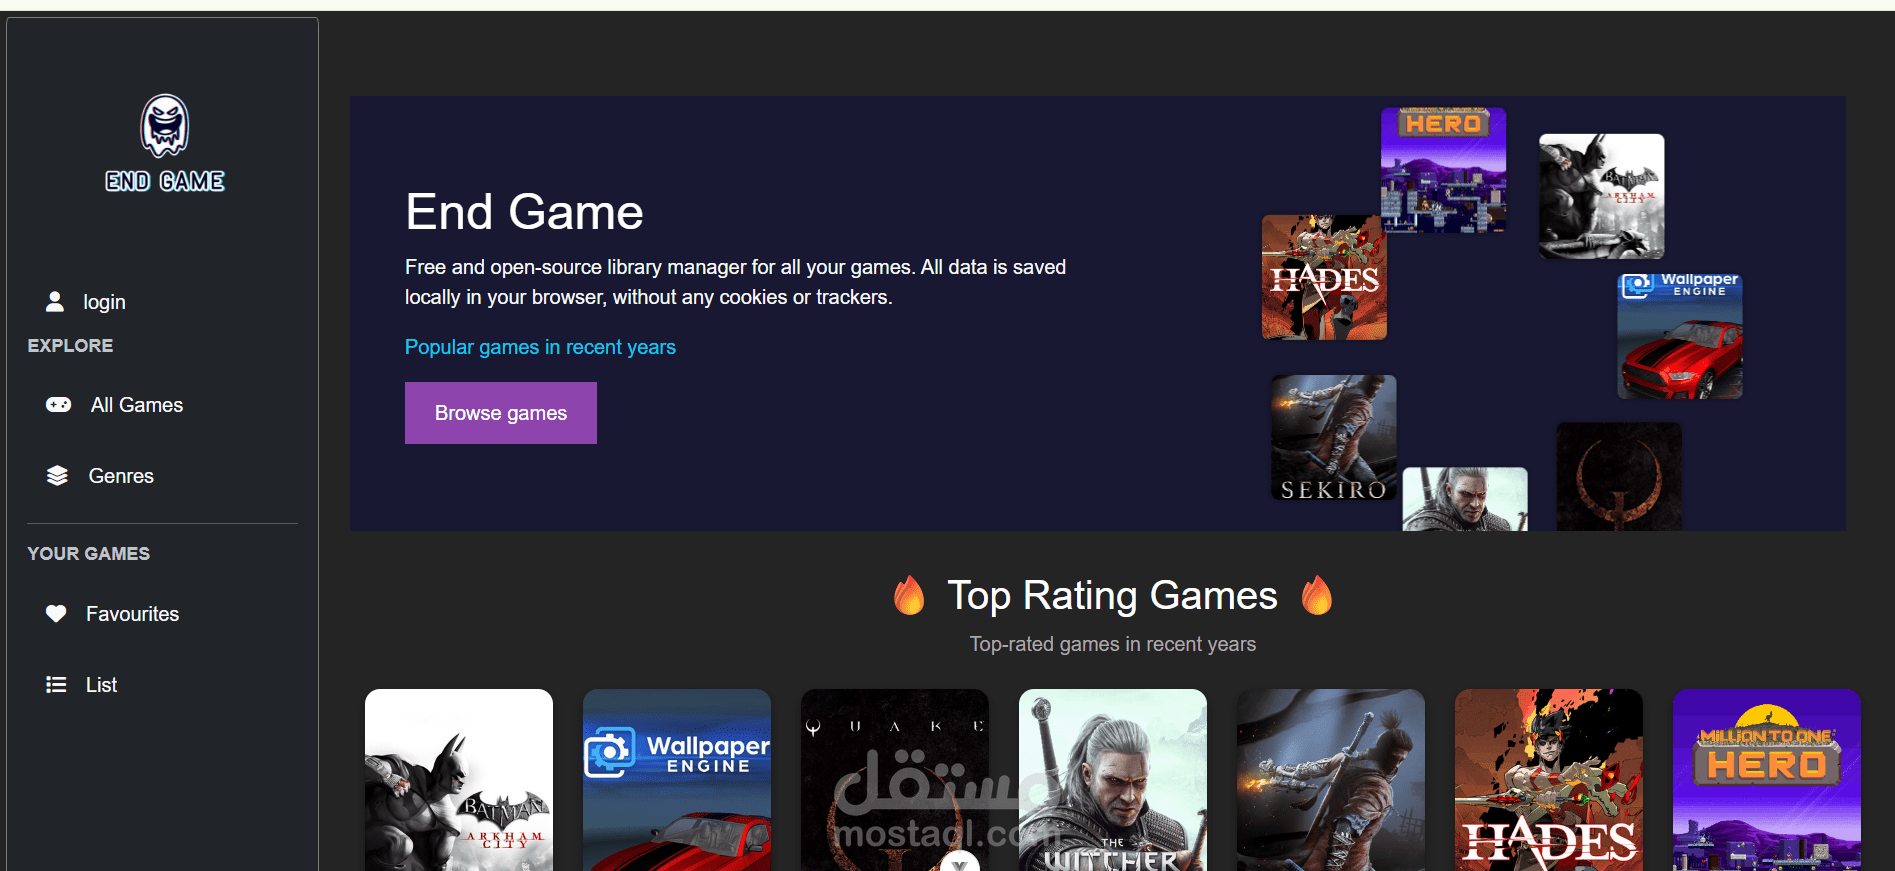The height and width of the screenshot is (871, 1895).
Task: Click the login user icon
Action: (55, 301)
